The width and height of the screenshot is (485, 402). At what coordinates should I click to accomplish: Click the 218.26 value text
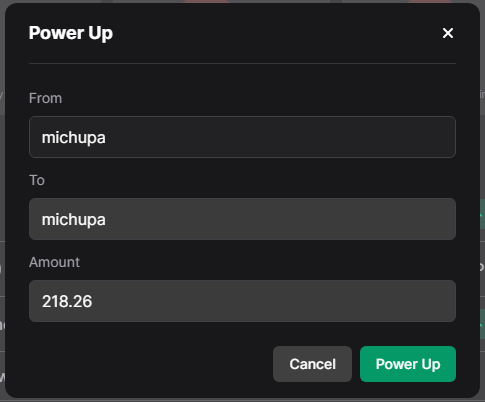pyautogui.click(x=67, y=301)
